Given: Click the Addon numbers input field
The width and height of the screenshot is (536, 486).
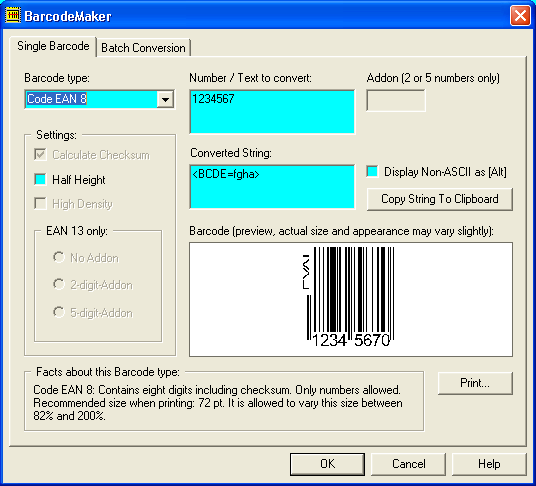Looking at the screenshot, I should (396, 100).
